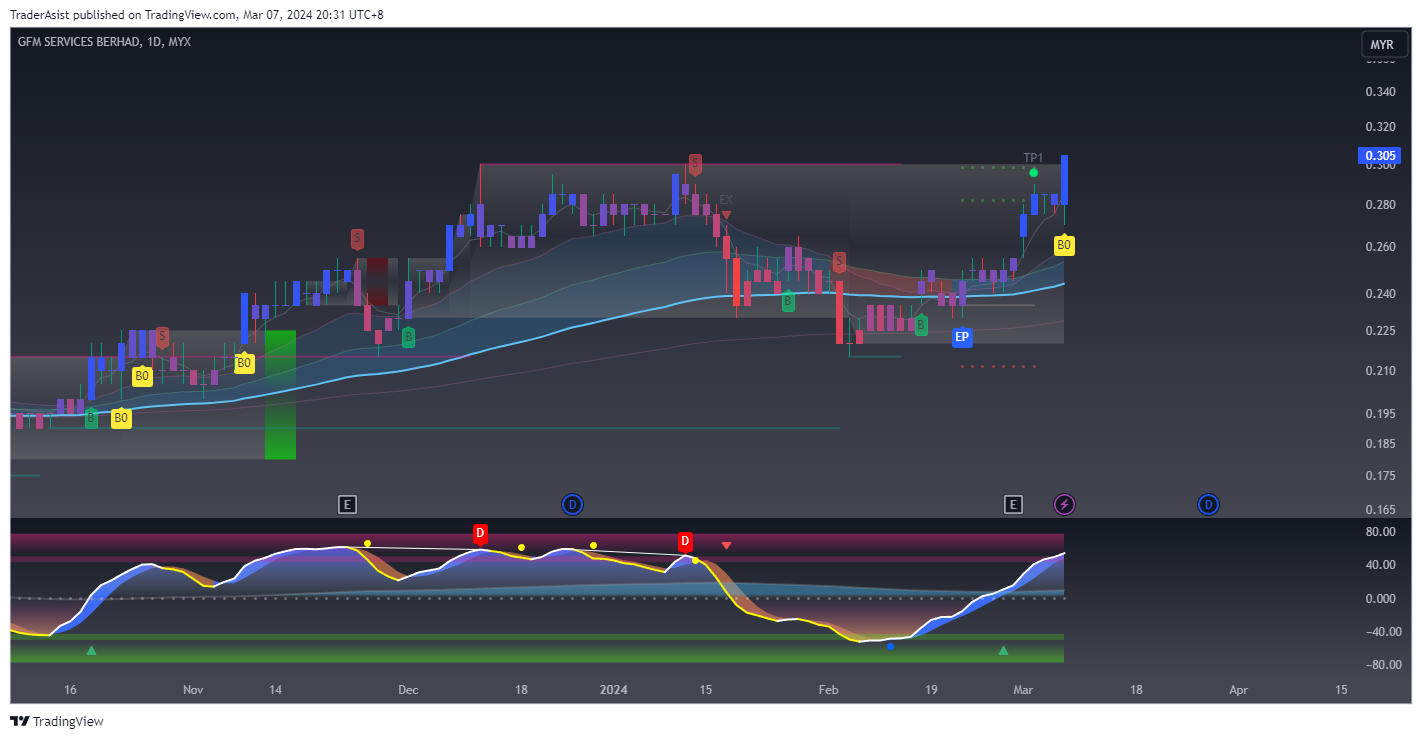Click the 0.240 price axis label
This screenshot has width=1422, height=739.
(x=1380, y=294)
